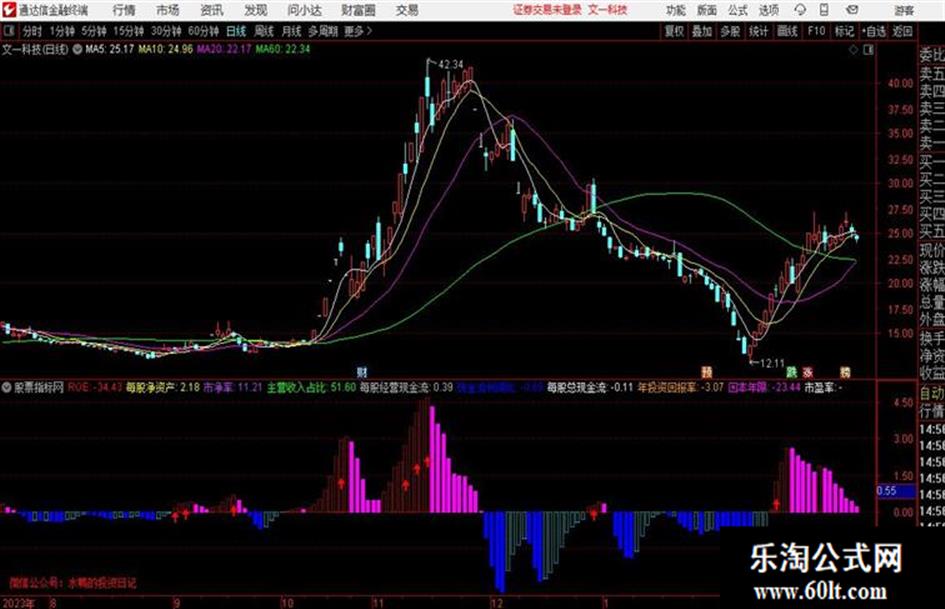This screenshot has height=609, width=945.
Task: Switch to the 周线 weekly tab
Action: click(264, 31)
